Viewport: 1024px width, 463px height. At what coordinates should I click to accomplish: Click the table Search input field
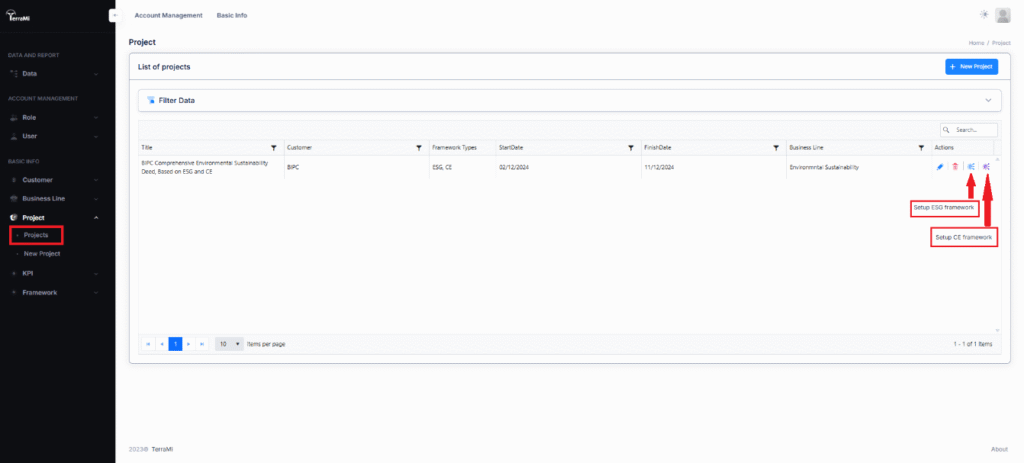point(974,130)
